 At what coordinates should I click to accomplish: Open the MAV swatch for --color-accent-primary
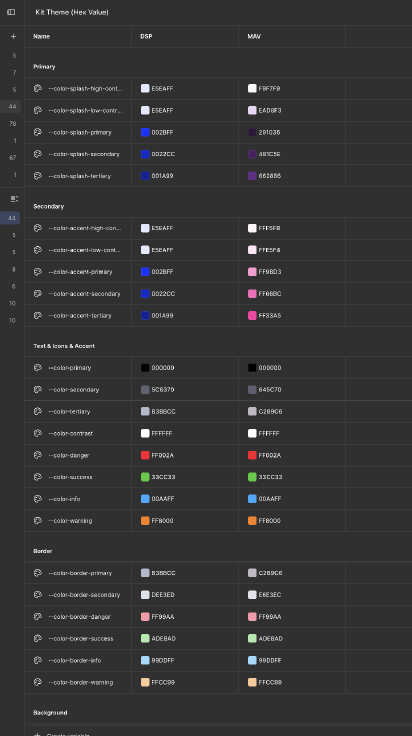[x=252, y=272]
